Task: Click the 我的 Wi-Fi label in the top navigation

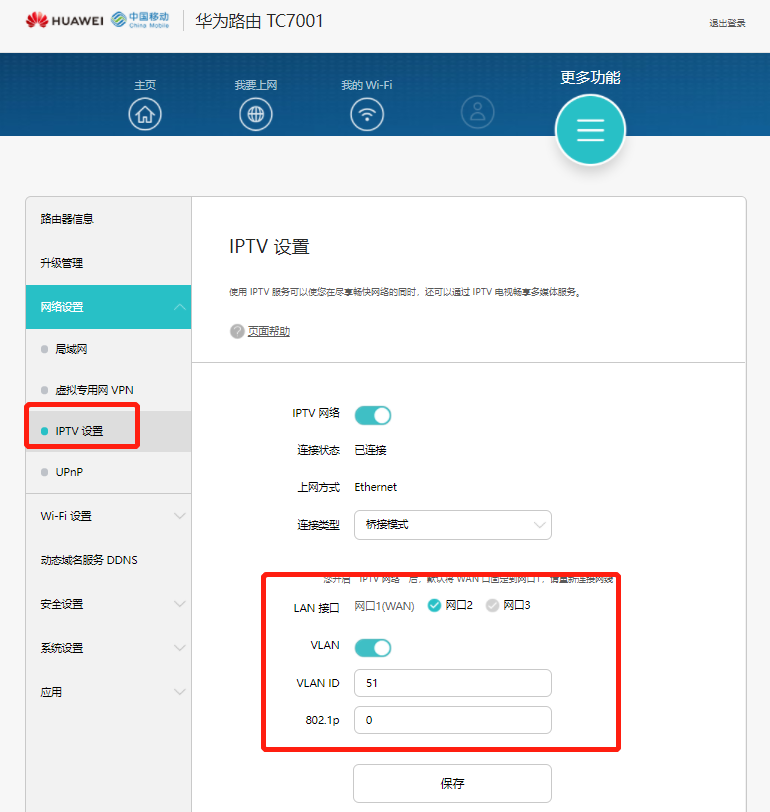Action: coord(367,85)
